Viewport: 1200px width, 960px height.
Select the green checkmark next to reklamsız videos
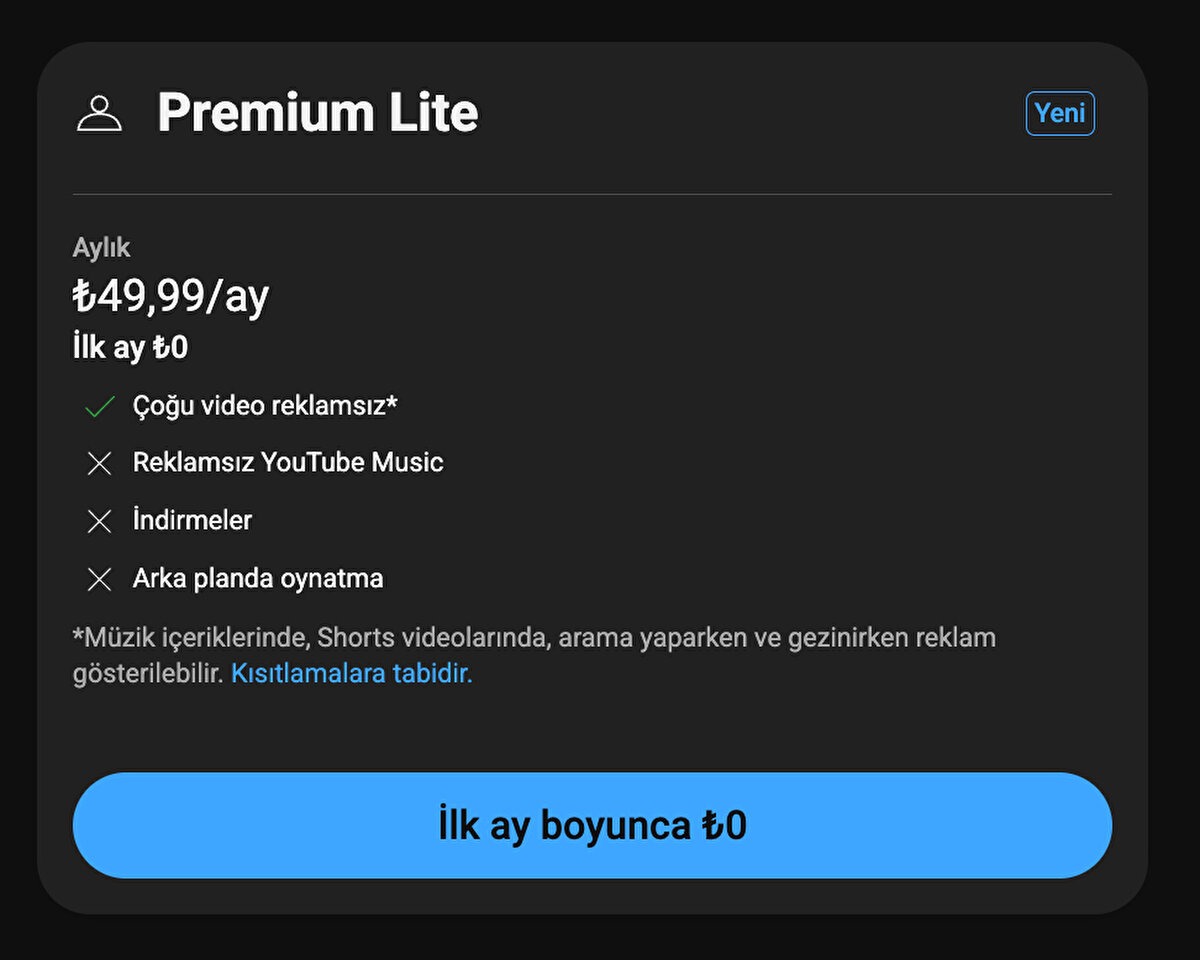pos(99,406)
